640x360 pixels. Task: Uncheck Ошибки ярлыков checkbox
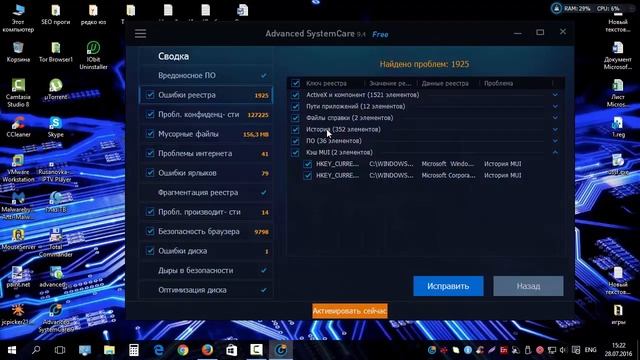tap(150, 173)
